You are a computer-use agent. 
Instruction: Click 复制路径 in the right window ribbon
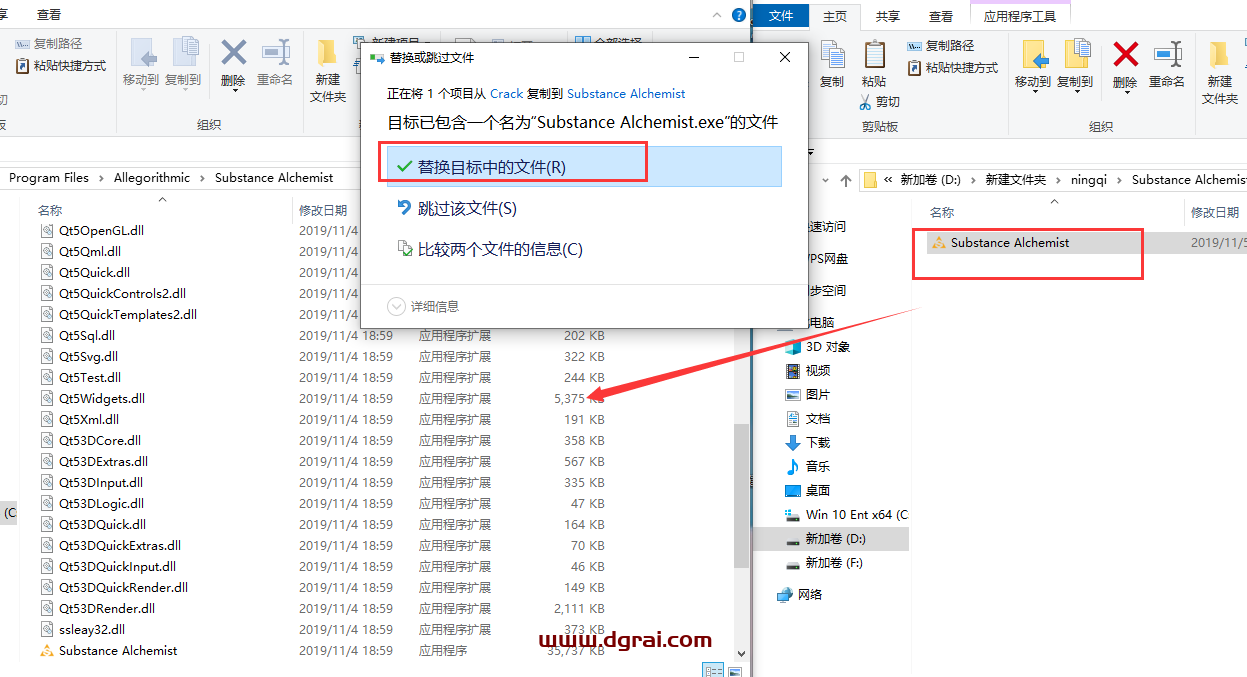point(941,46)
